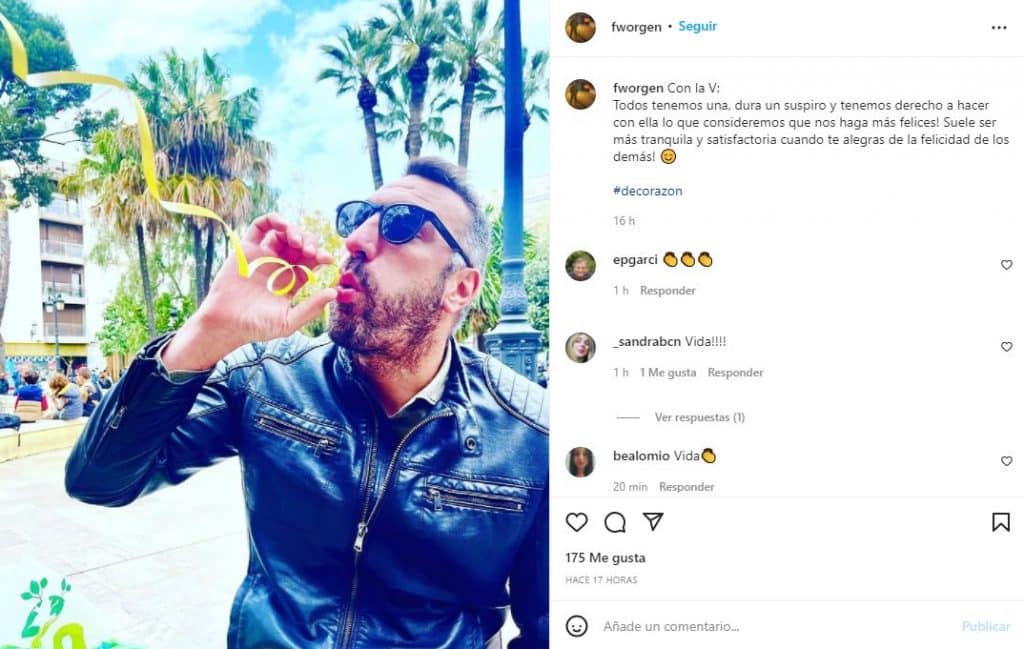Reply to bealomio's comment

tap(686, 487)
